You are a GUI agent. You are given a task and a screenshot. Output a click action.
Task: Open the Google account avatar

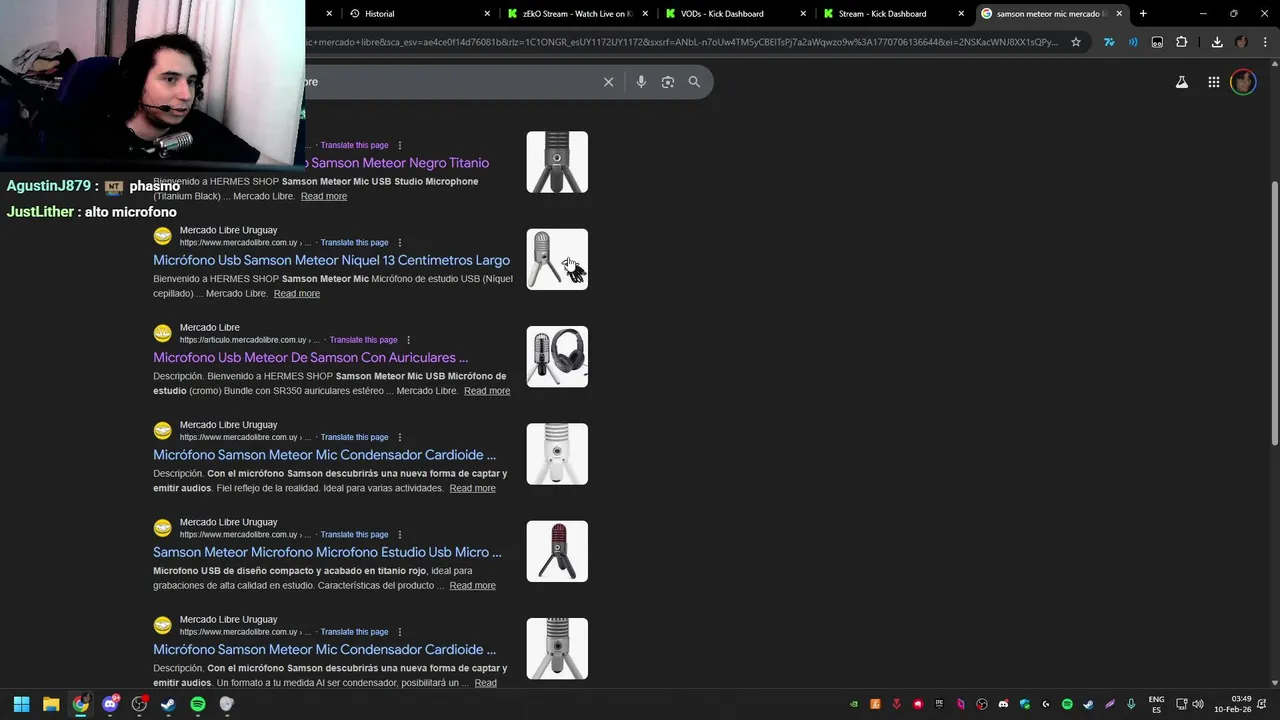pos(1243,82)
